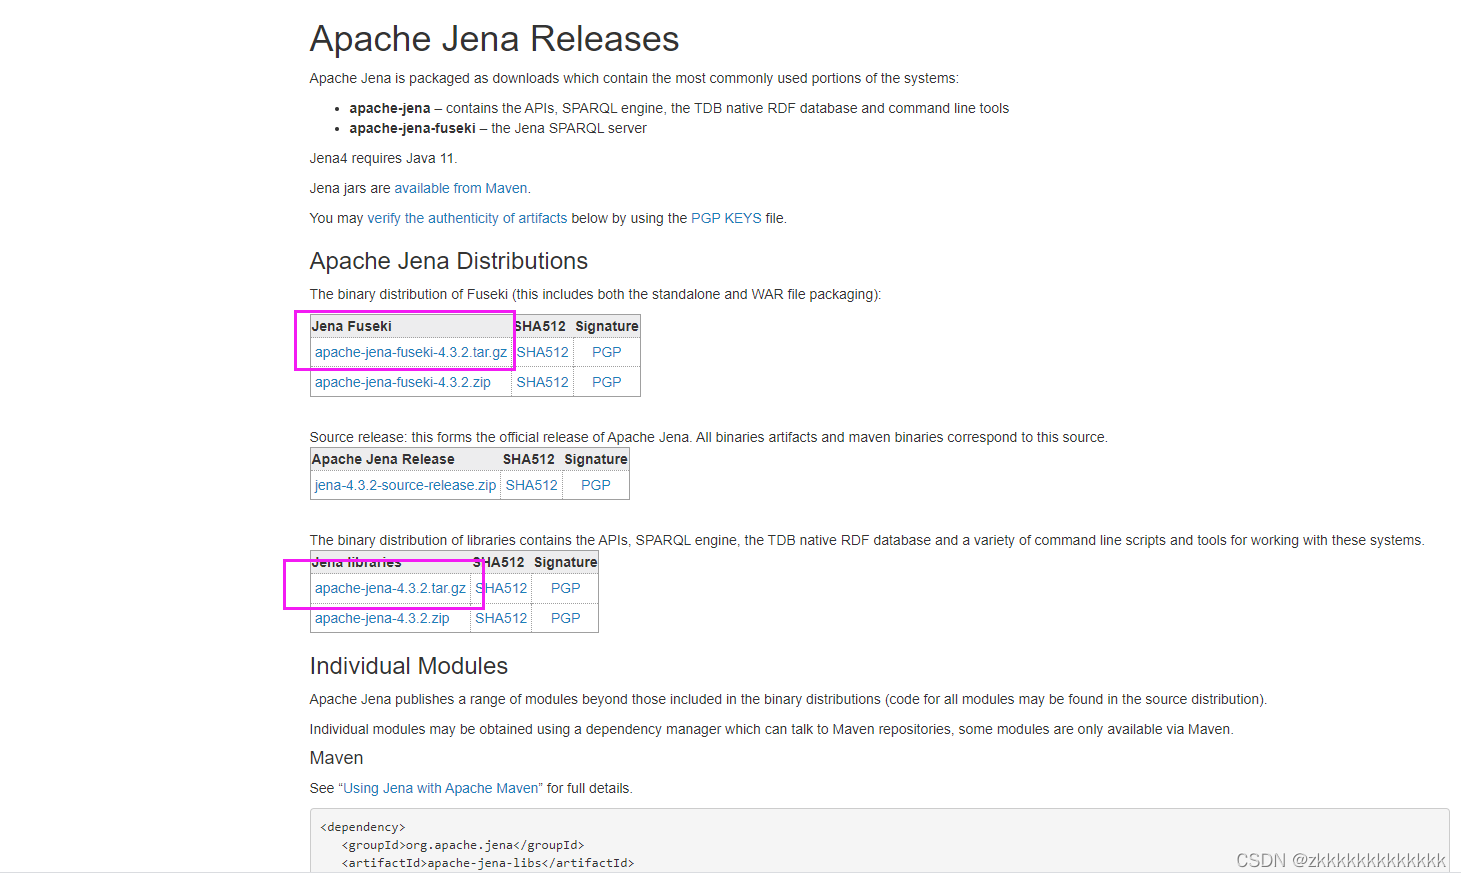Image resolution: width=1461 pixels, height=877 pixels.
Task: Open PGP signature for fuseki tar.gz
Action: (x=606, y=352)
